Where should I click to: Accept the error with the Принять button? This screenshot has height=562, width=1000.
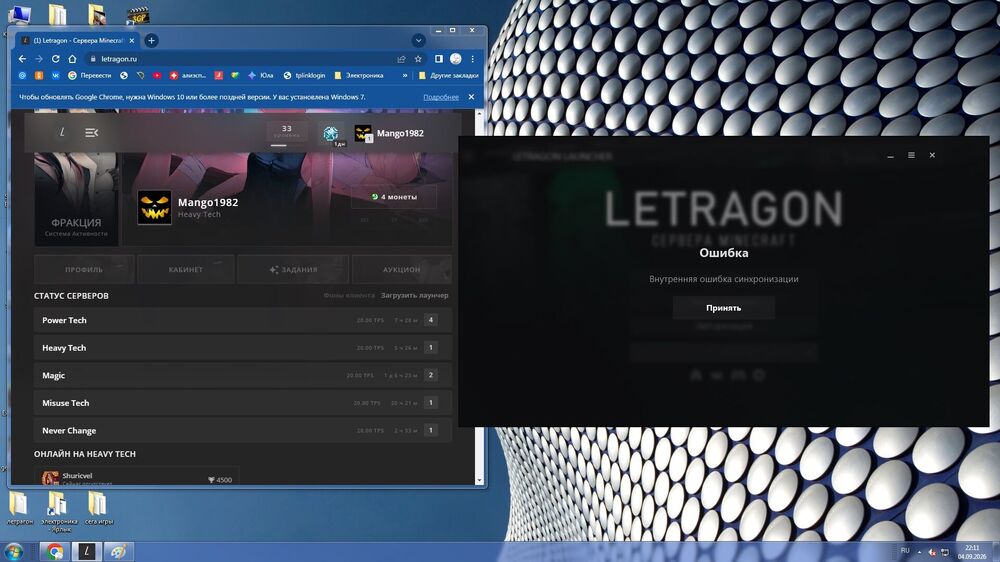pos(723,307)
